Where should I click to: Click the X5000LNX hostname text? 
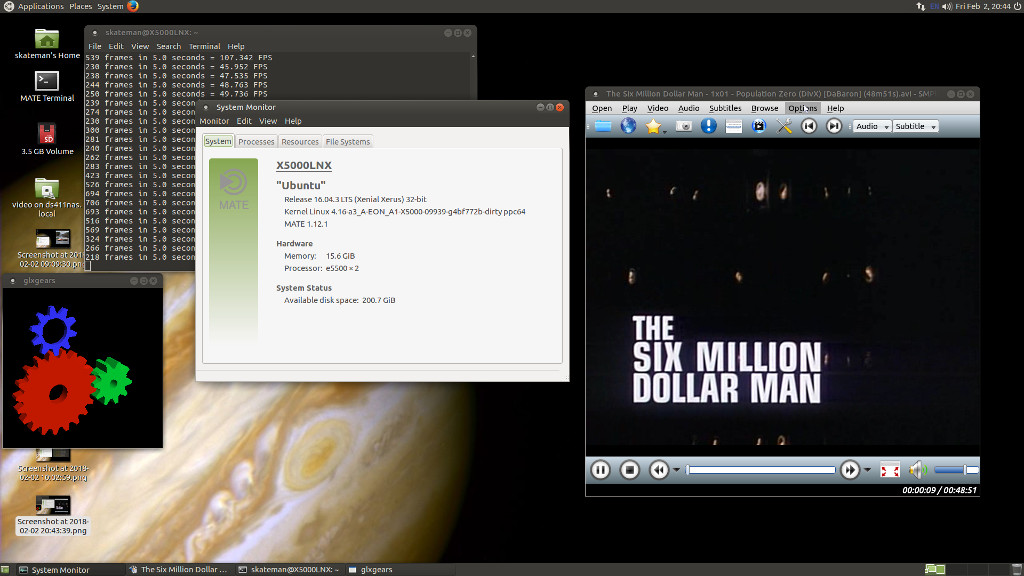coord(304,165)
